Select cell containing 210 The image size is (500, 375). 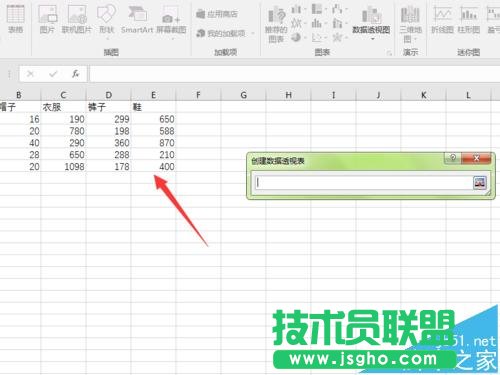point(153,155)
